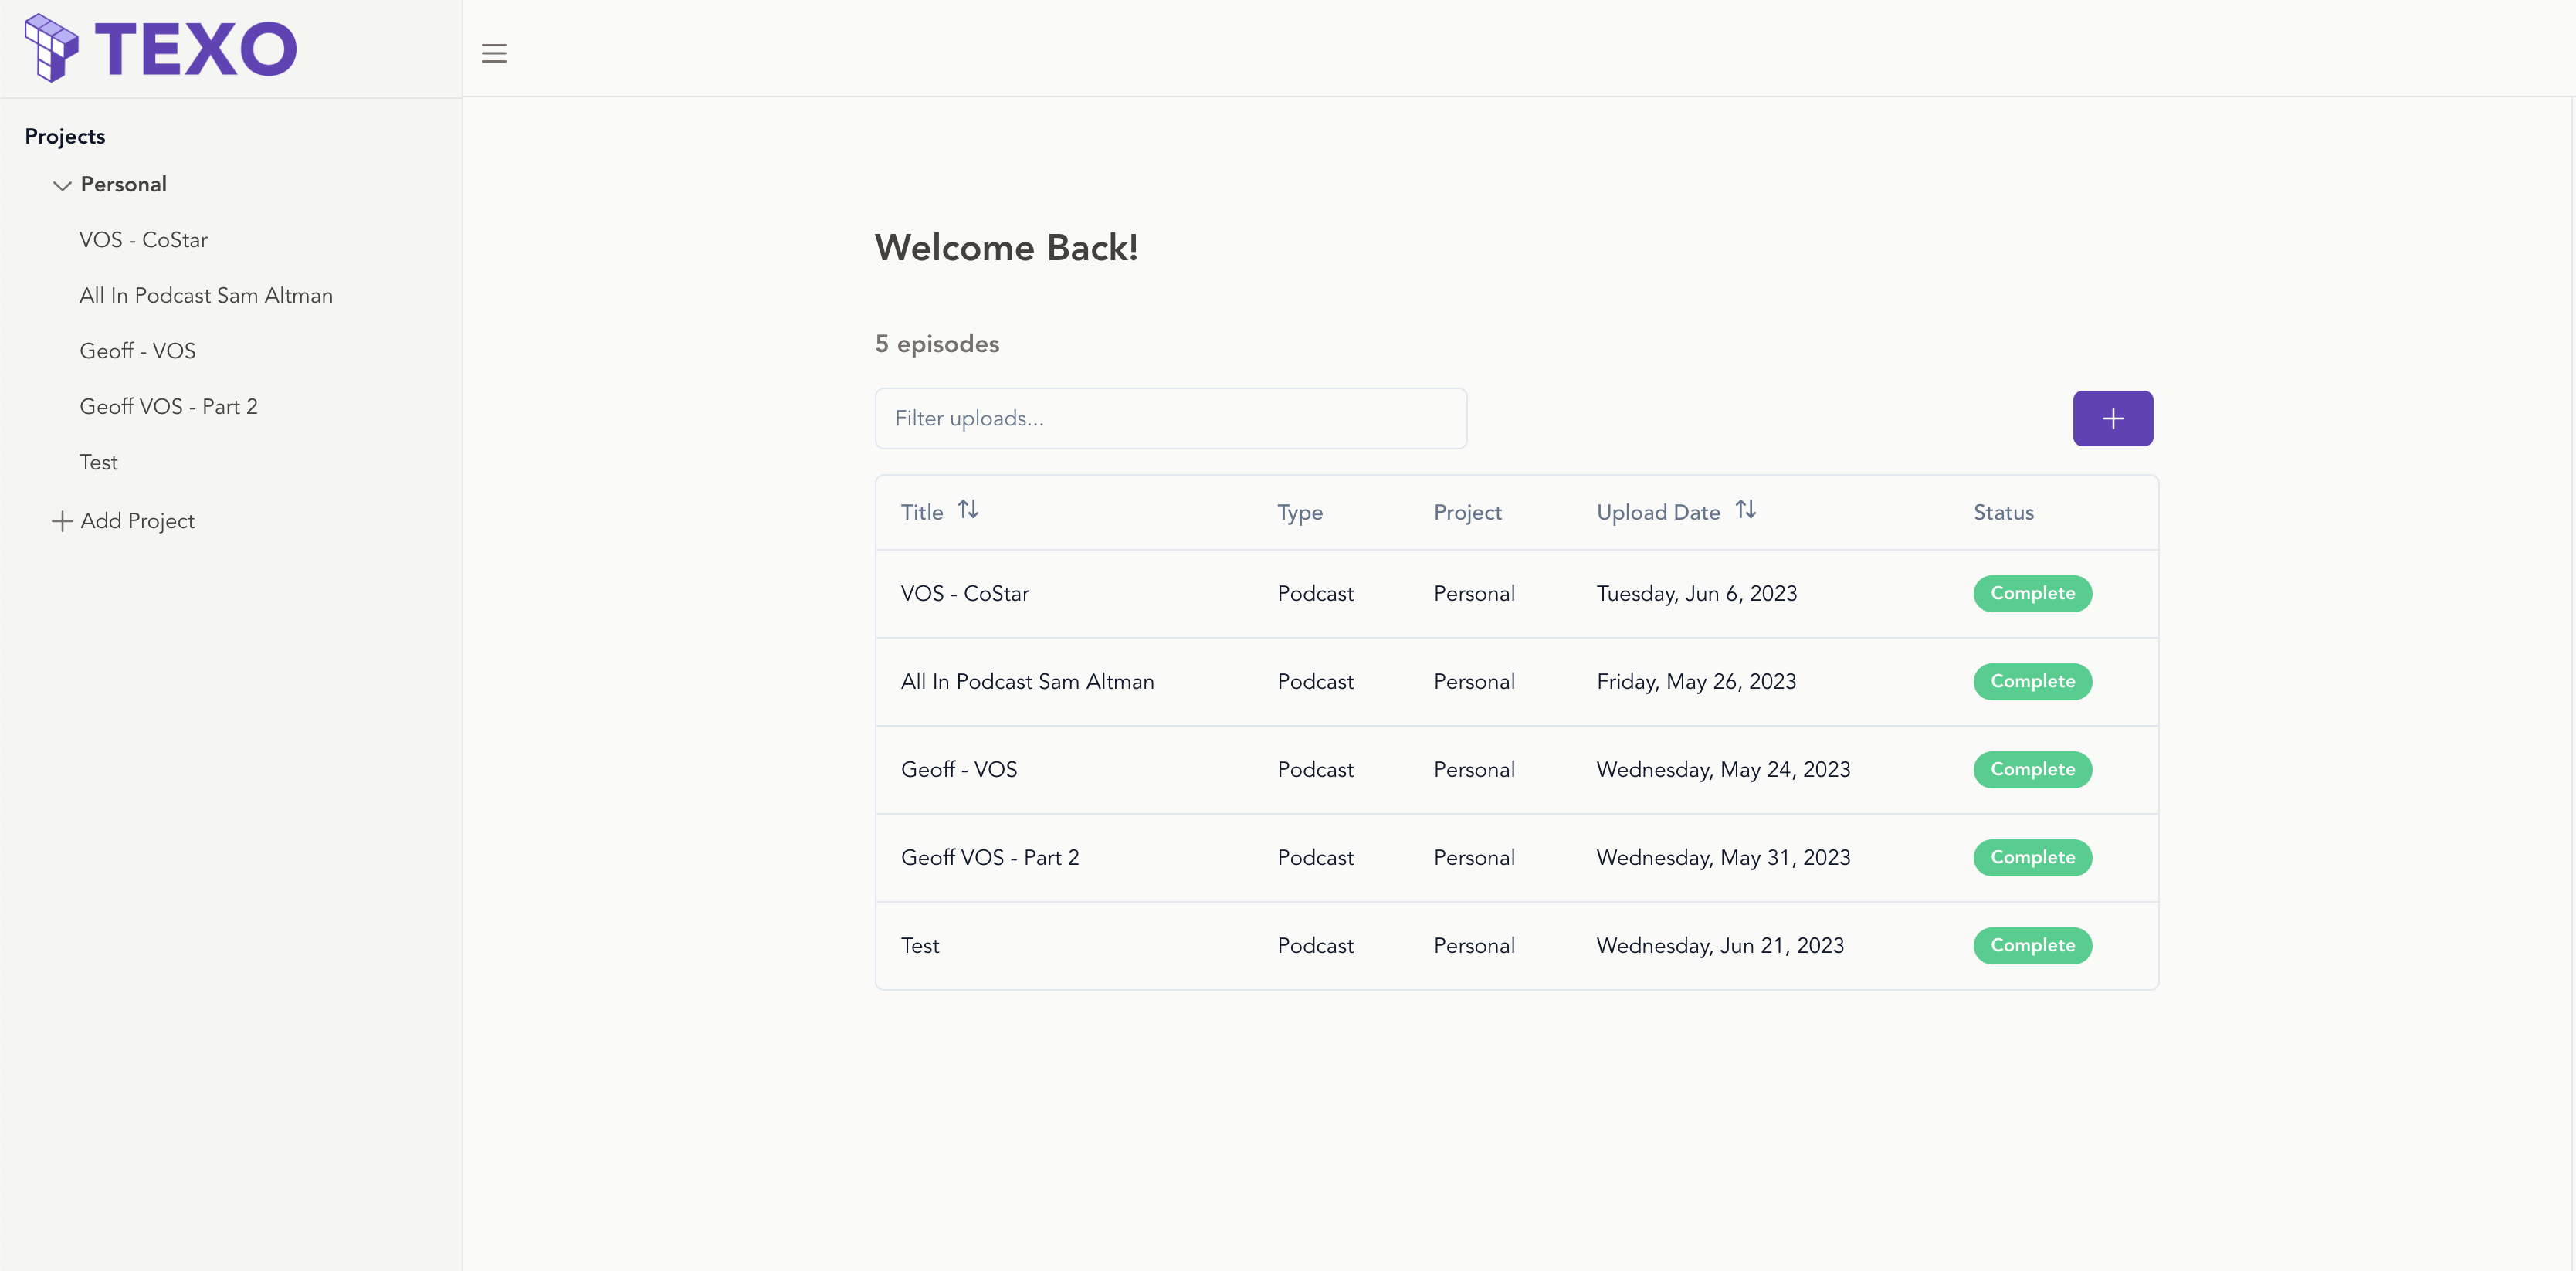Click the purple plus upload button

2112,418
